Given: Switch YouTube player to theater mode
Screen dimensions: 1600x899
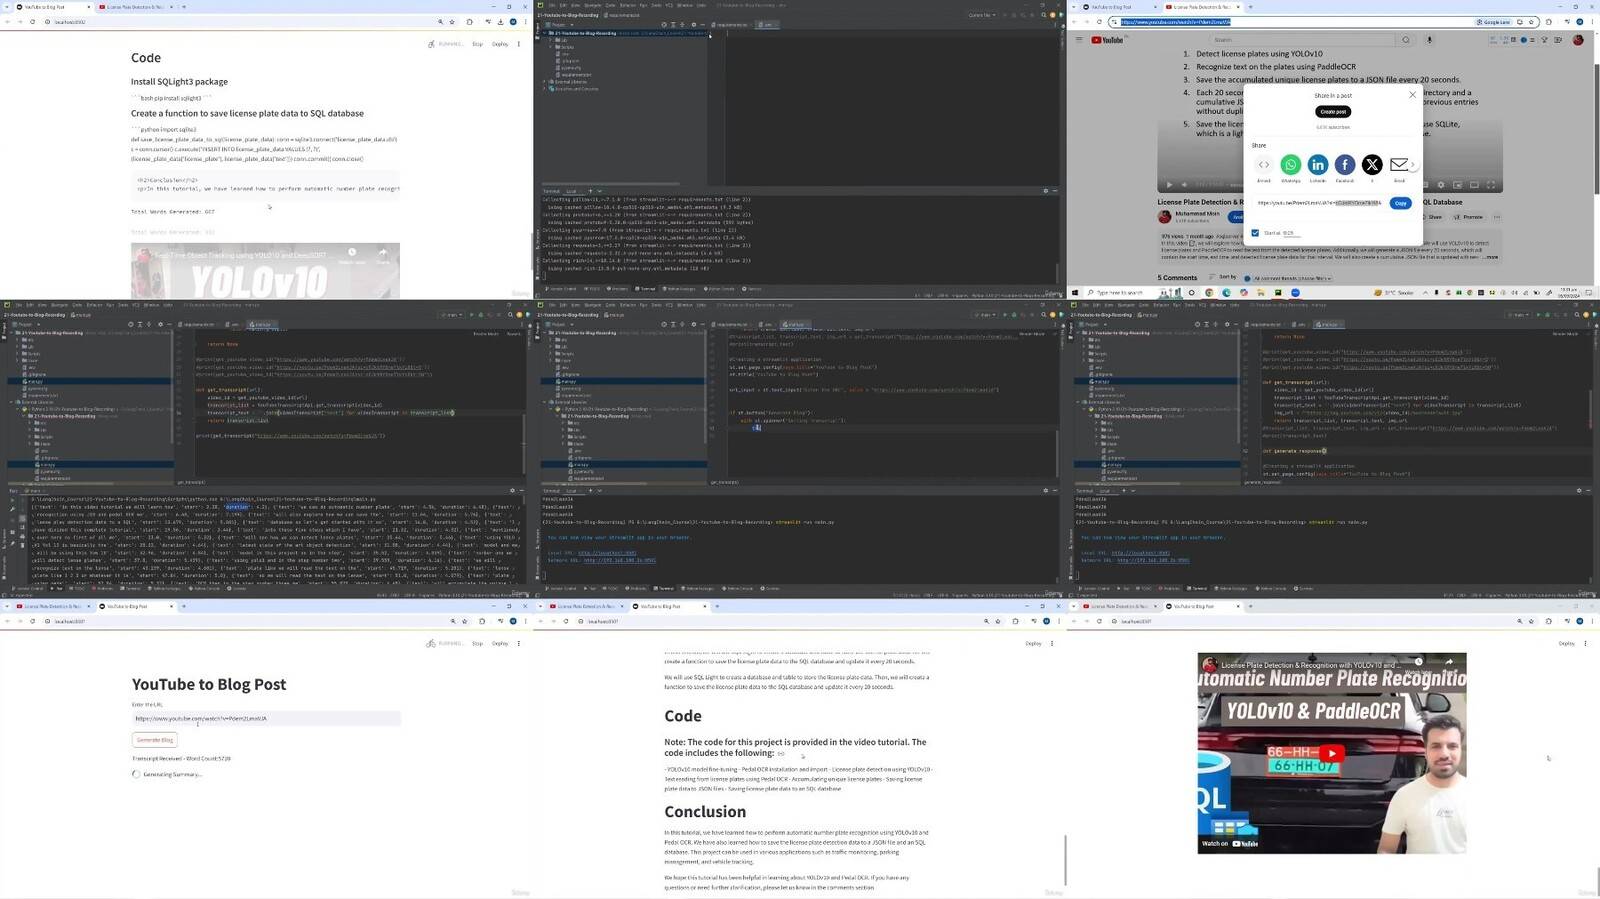Looking at the screenshot, I should (x=1474, y=185).
